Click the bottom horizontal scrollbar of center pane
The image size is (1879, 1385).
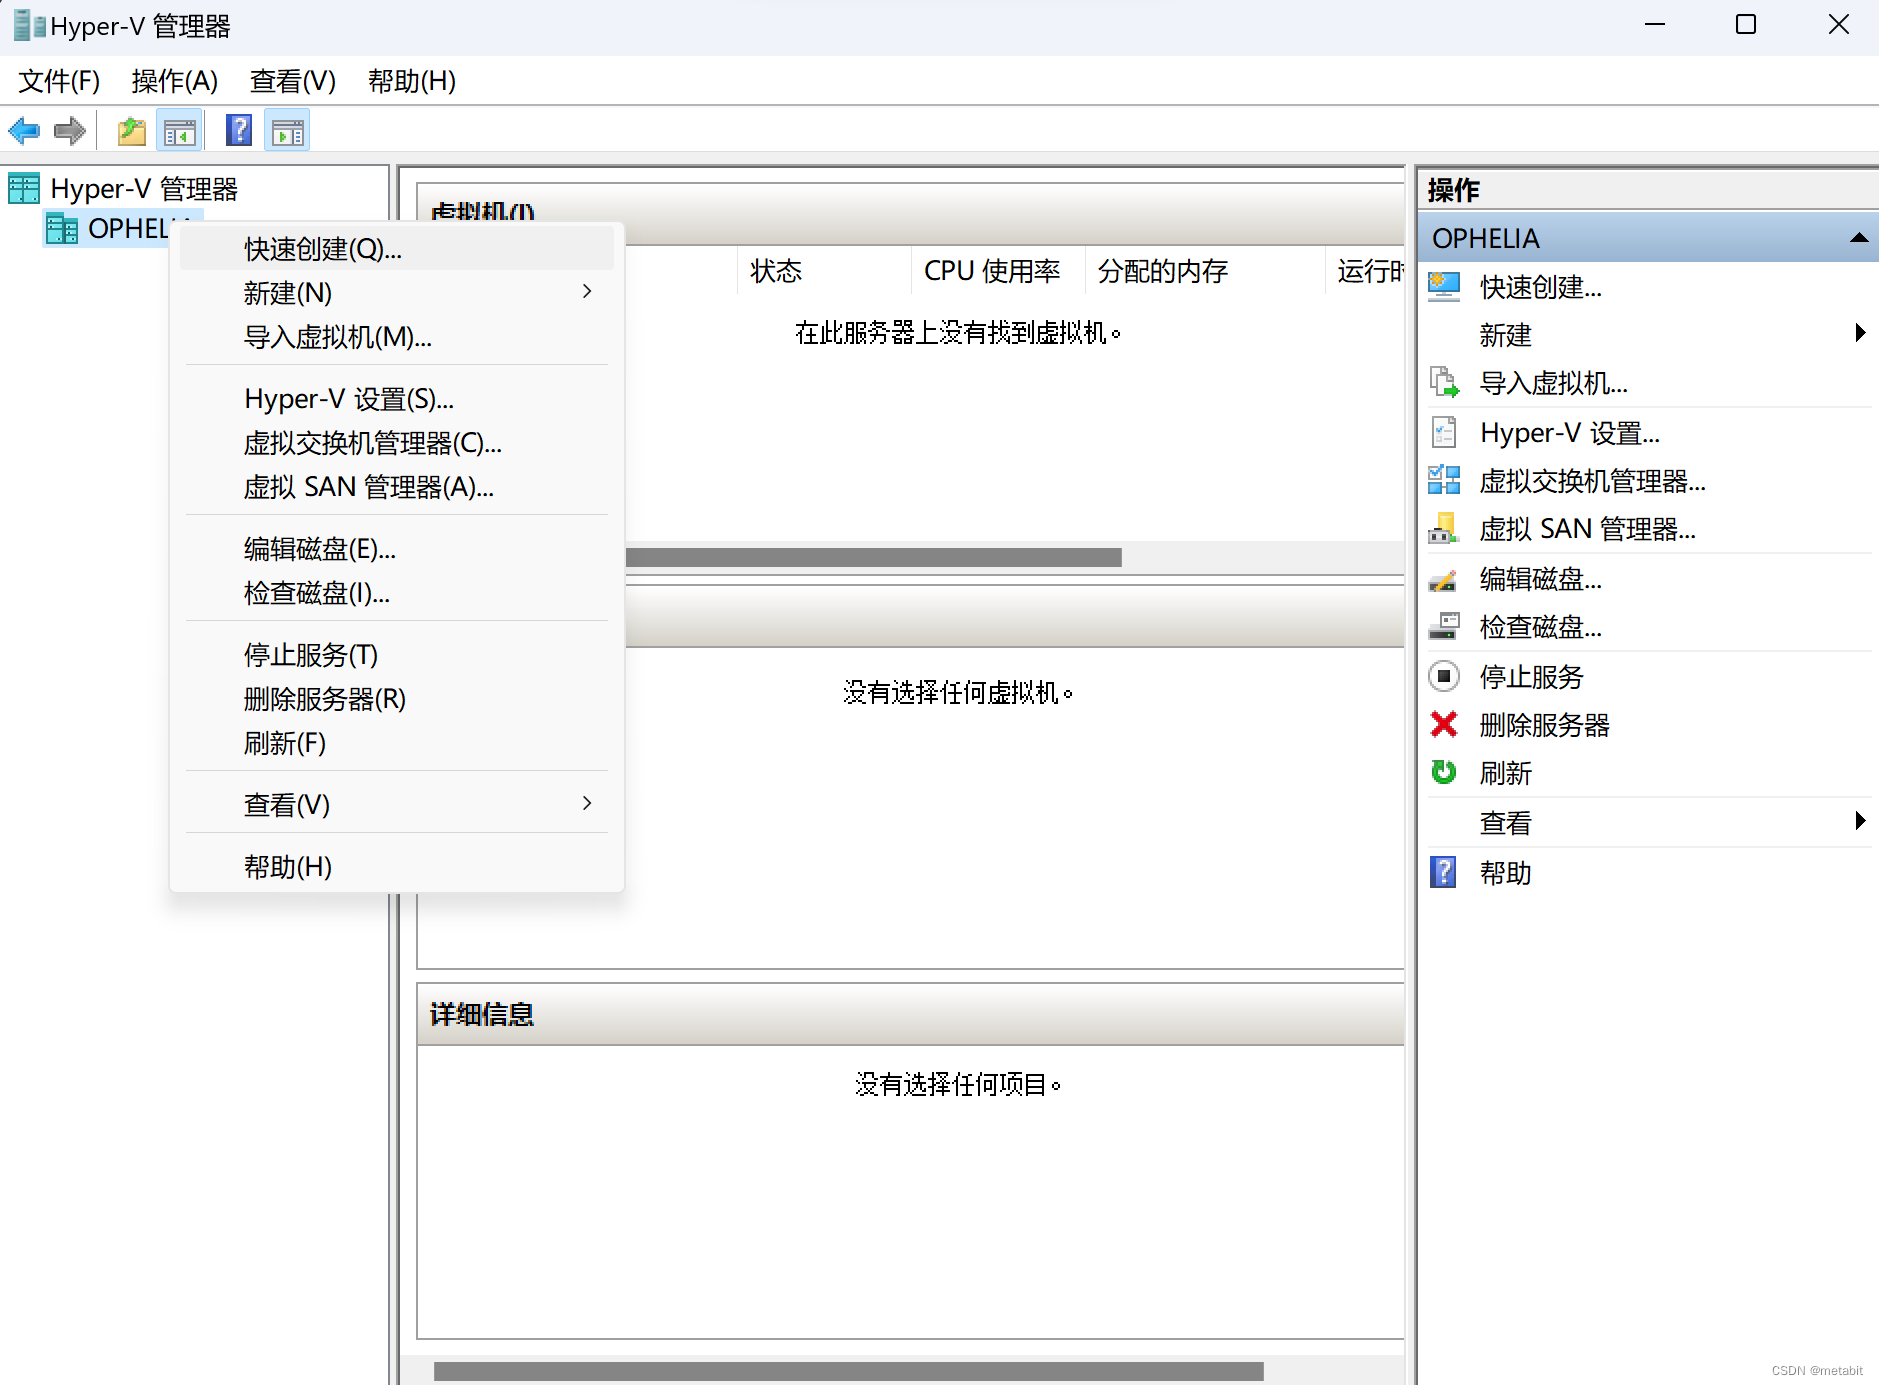[849, 1371]
